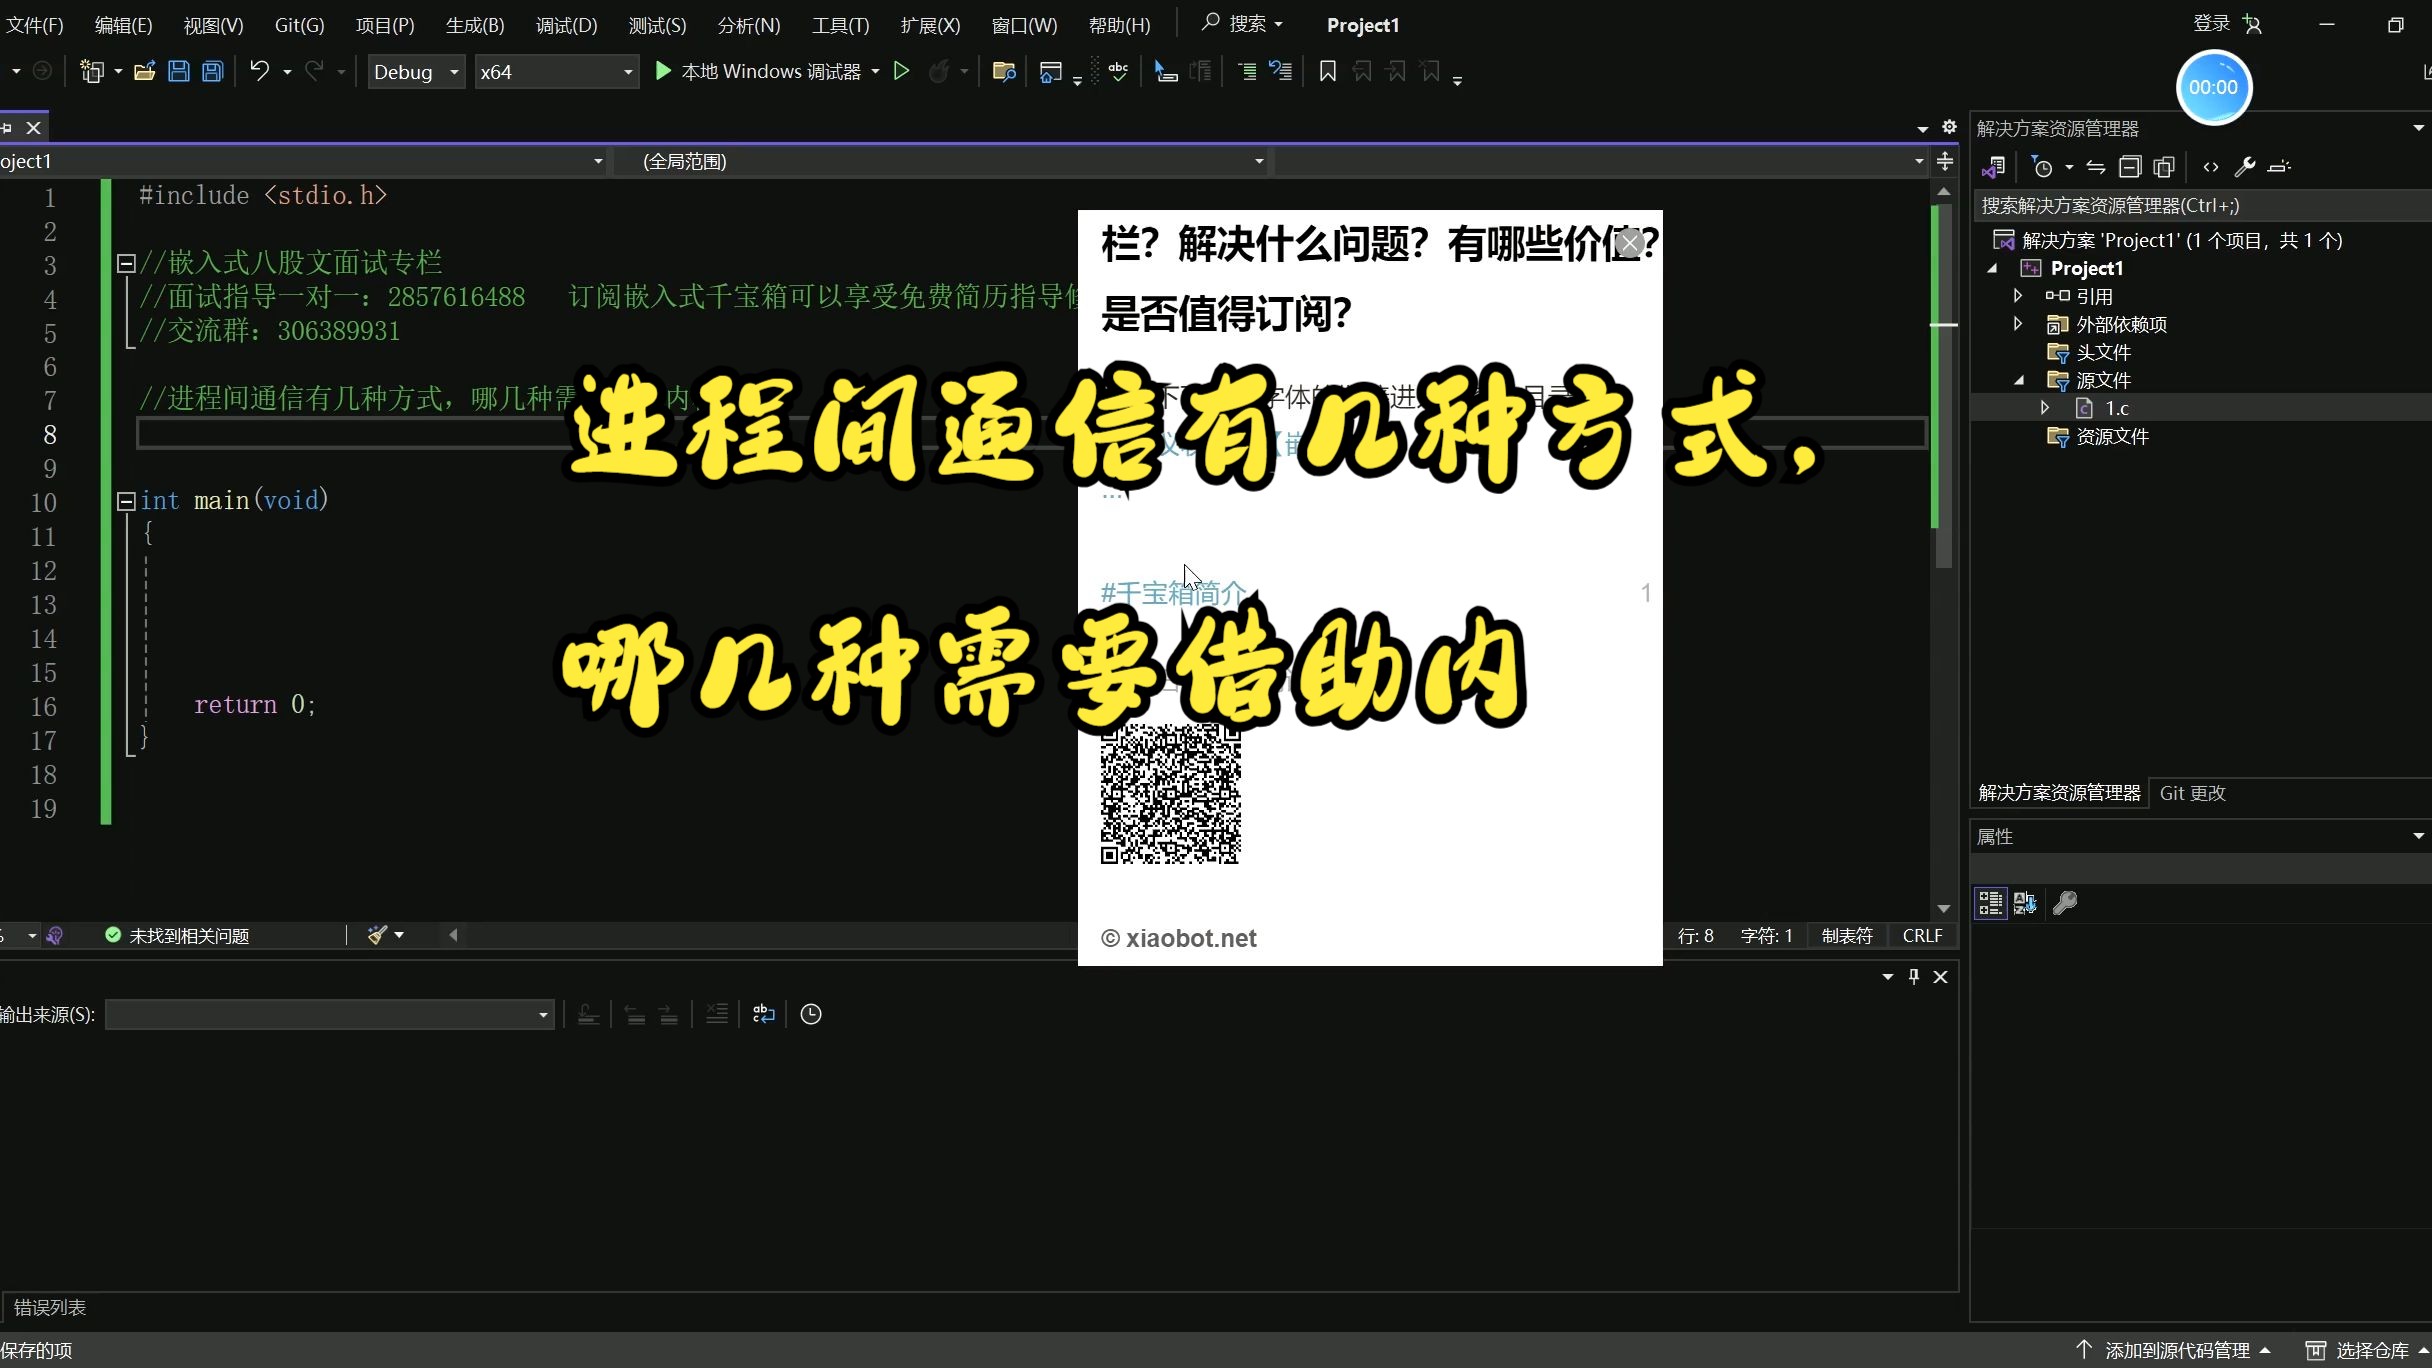Click the Save All toolbar icon
This screenshot has width=2432, height=1368.
(212, 71)
